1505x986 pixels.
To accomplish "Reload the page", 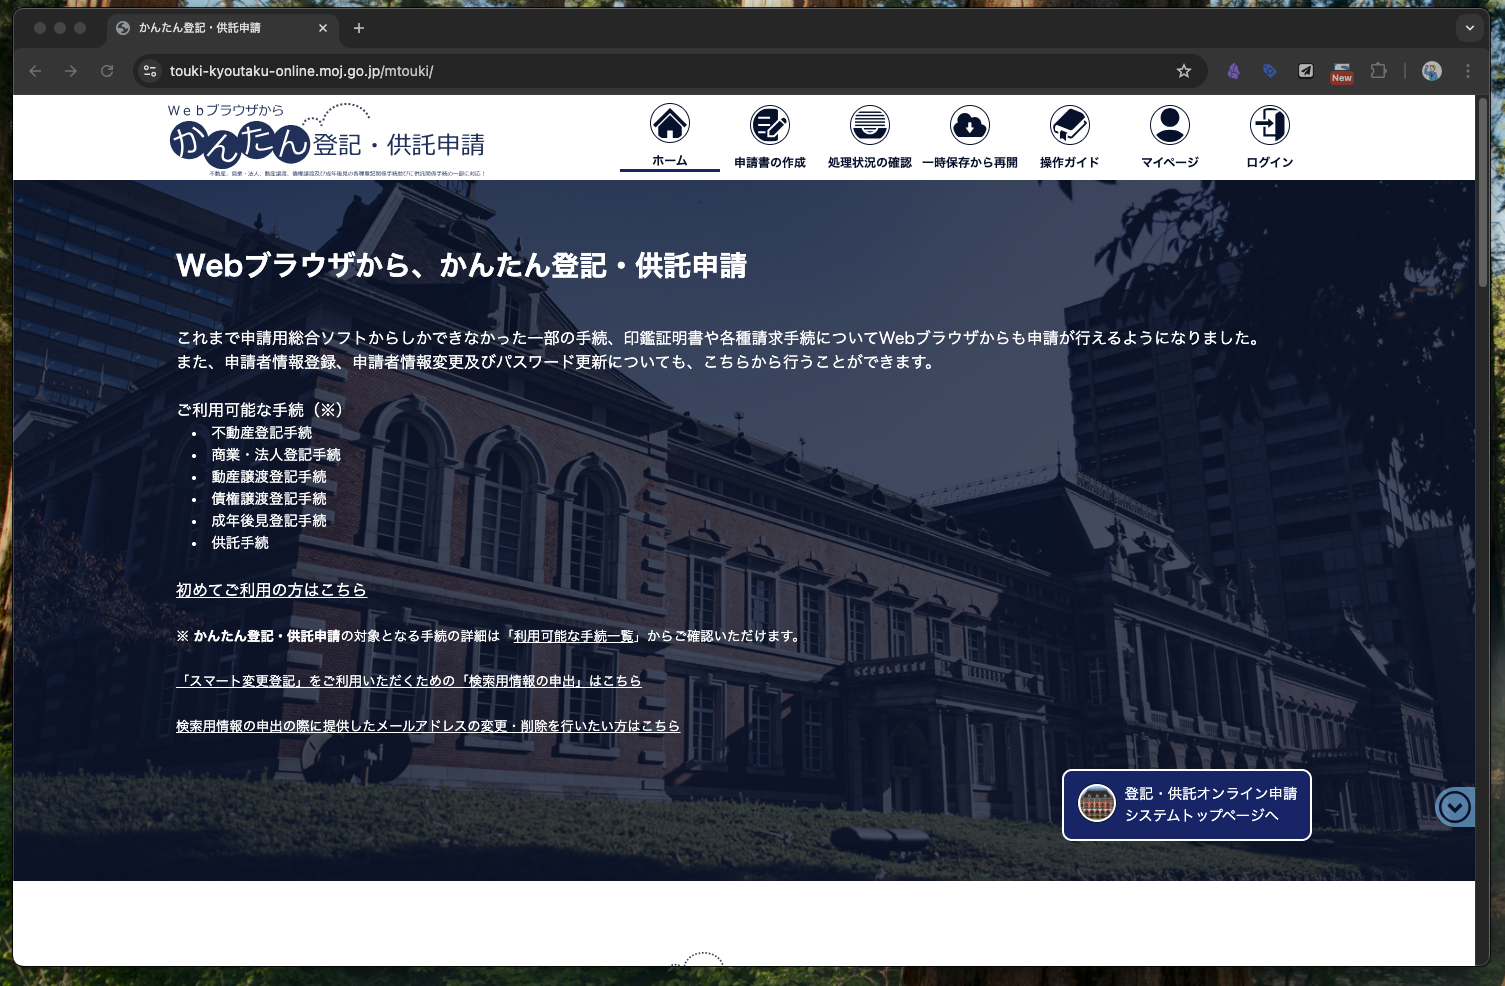I will 107,71.
